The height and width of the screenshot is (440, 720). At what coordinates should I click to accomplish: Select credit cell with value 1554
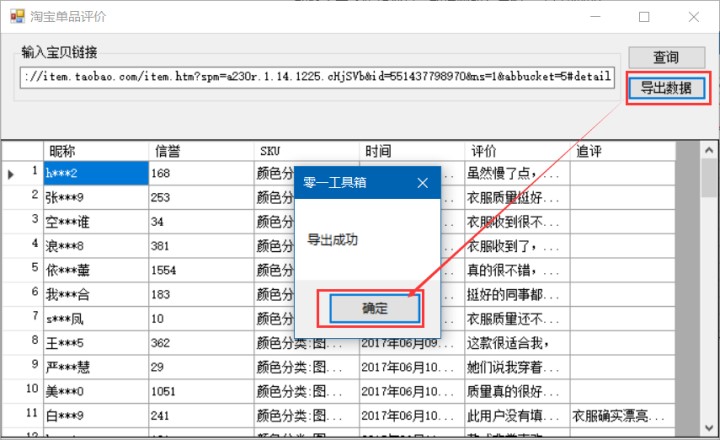200,270
